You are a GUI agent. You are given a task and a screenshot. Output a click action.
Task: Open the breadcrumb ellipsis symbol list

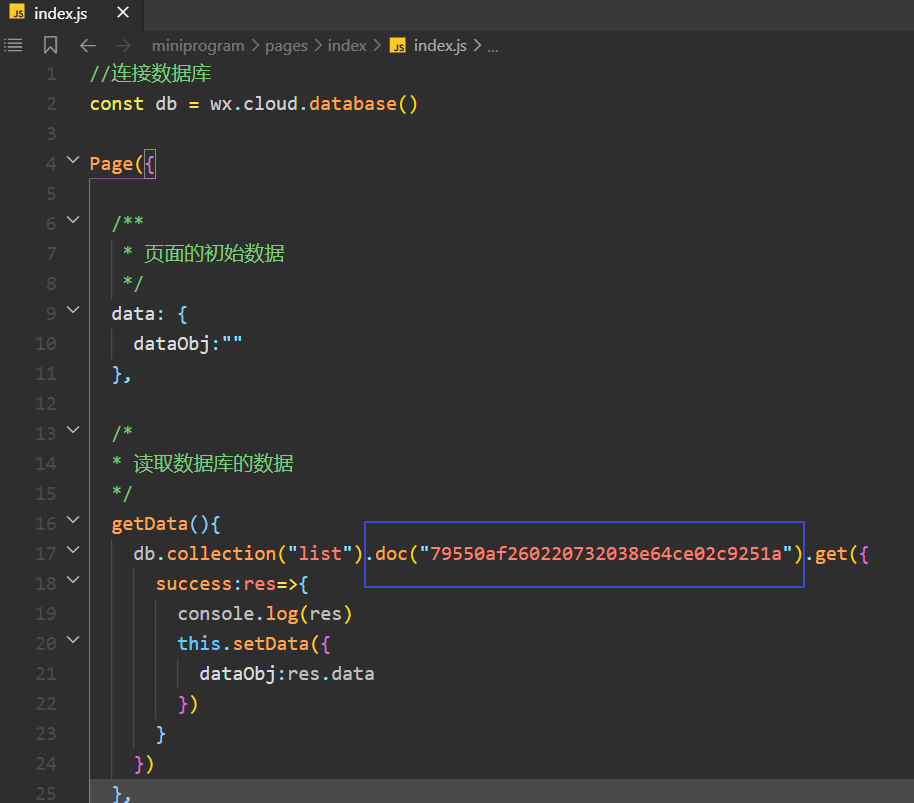pos(493,47)
